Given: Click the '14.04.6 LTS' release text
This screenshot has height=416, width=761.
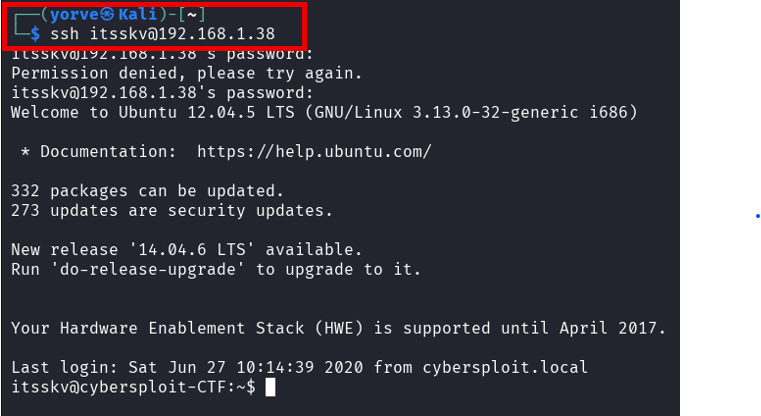Looking at the screenshot, I should click(192, 250).
